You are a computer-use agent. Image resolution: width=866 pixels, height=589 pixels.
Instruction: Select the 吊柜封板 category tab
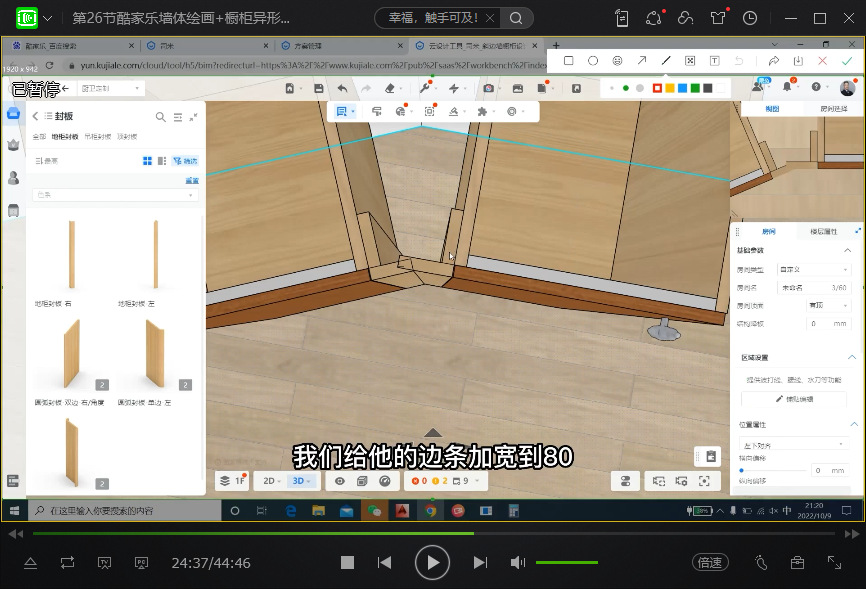pyautogui.click(x=97, y=136)
